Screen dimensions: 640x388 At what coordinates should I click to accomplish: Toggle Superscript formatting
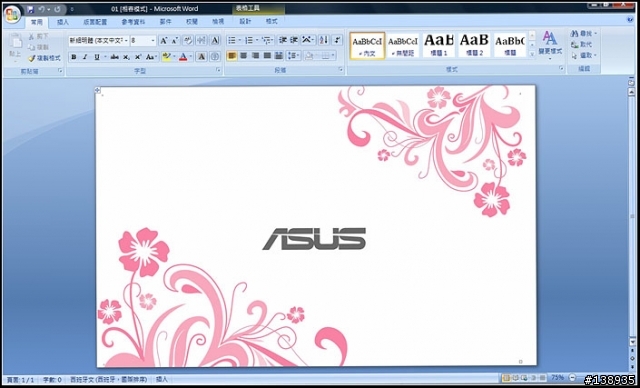[x=138, y=57]
